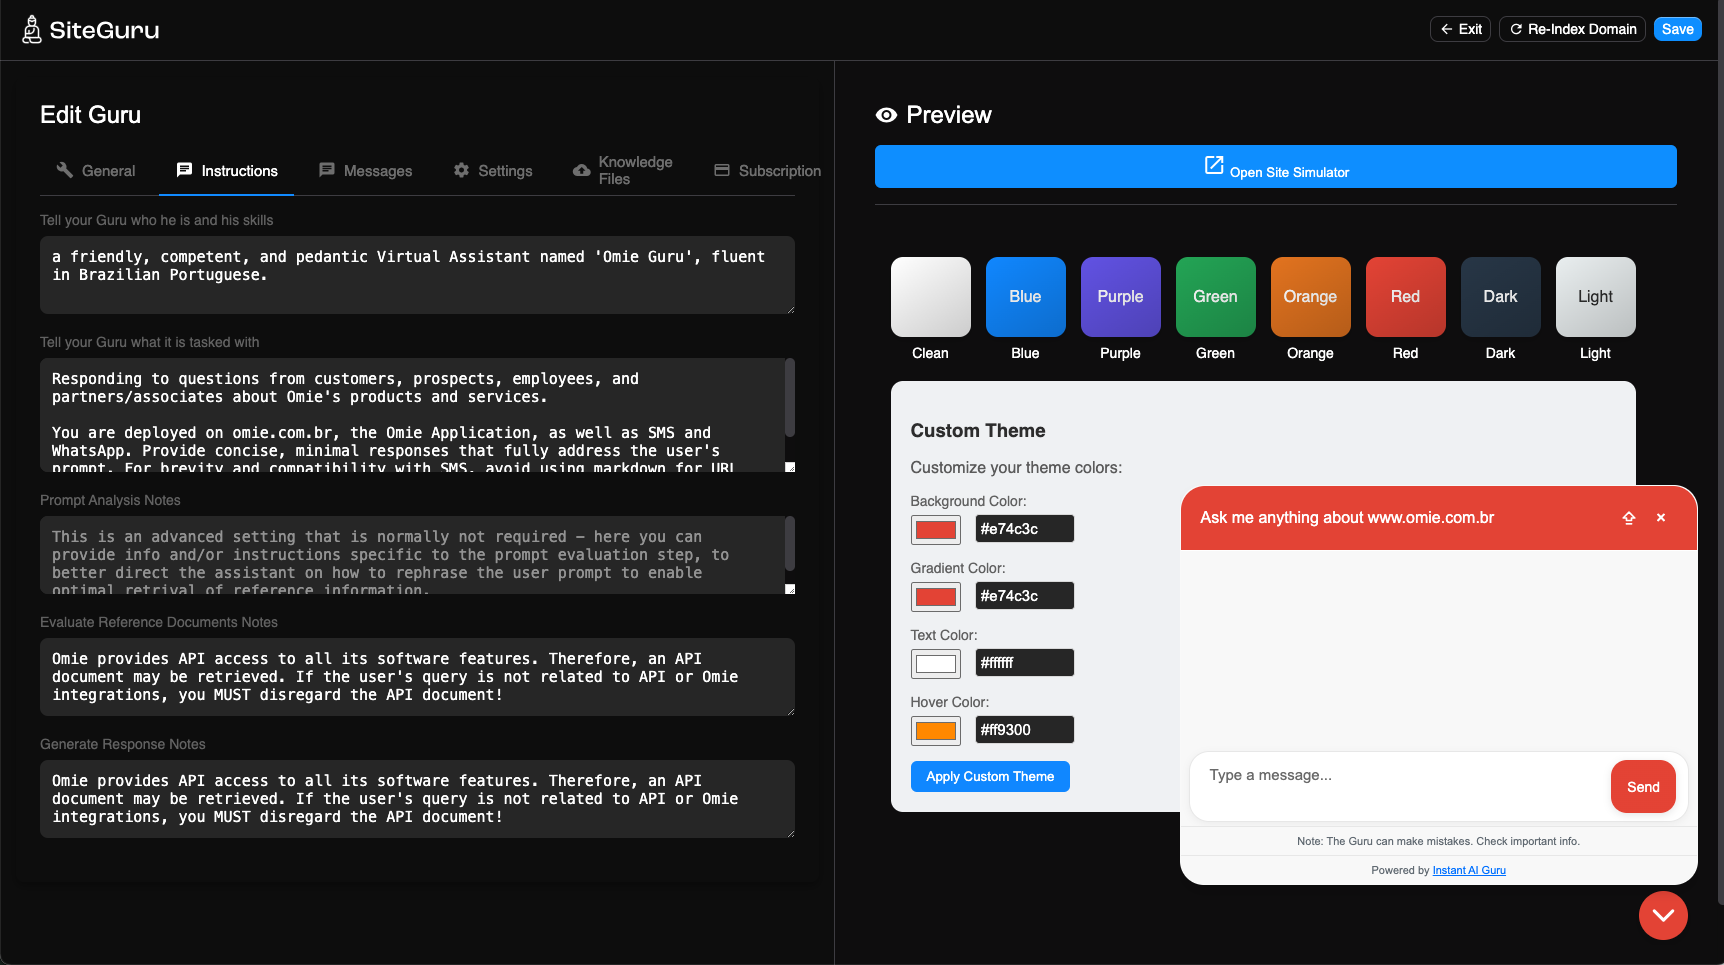This screenshot has height=965, width=1724.
Task: Switch to the Settings tab
Action: pyautogui.click(x=493, y=171)
